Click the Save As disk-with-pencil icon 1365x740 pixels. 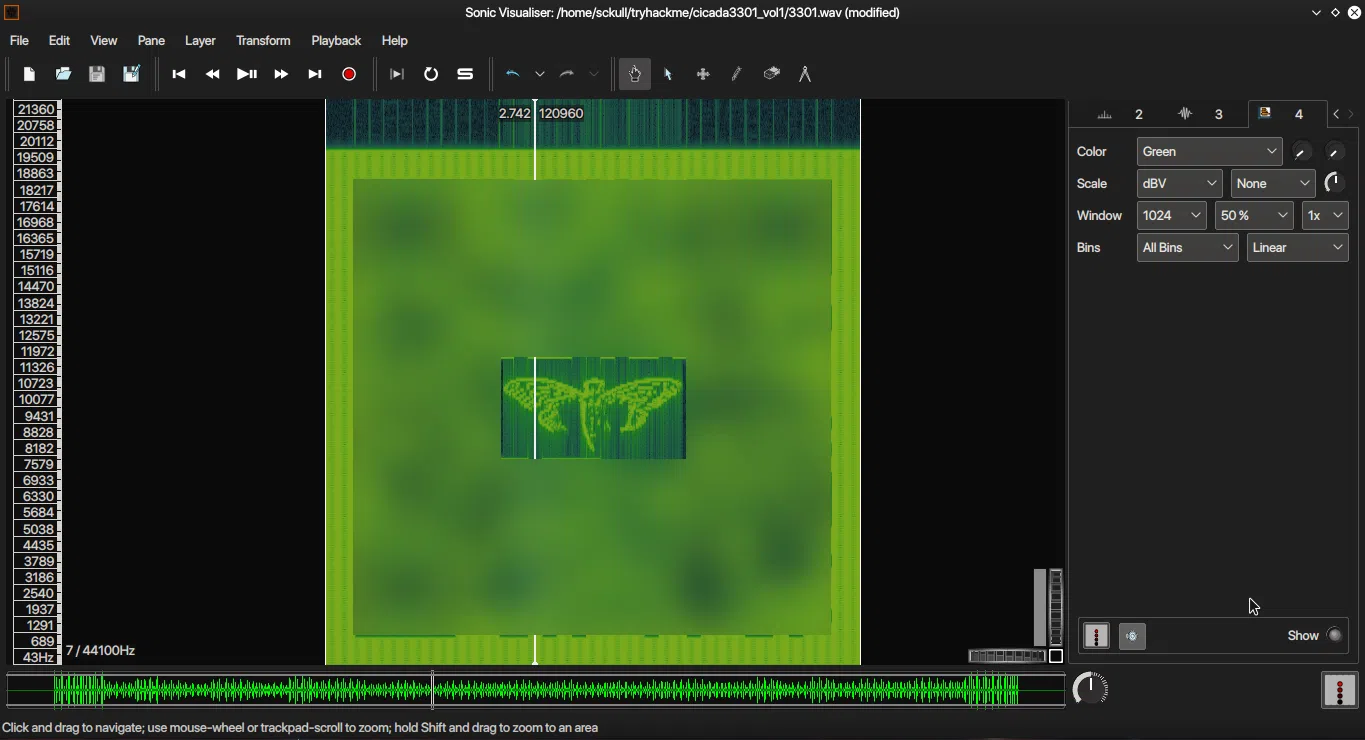pyautogui.click(x=131, y=74)
